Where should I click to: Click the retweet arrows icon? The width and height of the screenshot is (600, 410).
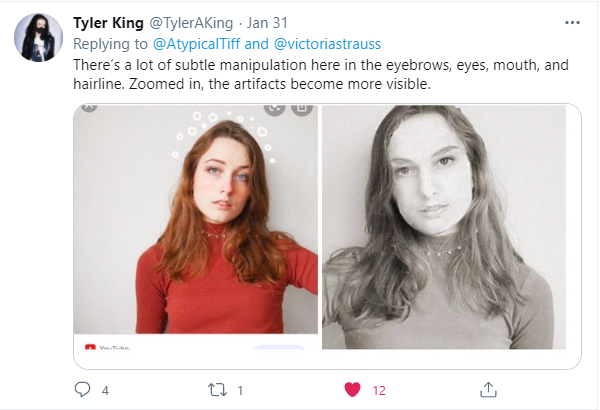click(x=217, y=388)
